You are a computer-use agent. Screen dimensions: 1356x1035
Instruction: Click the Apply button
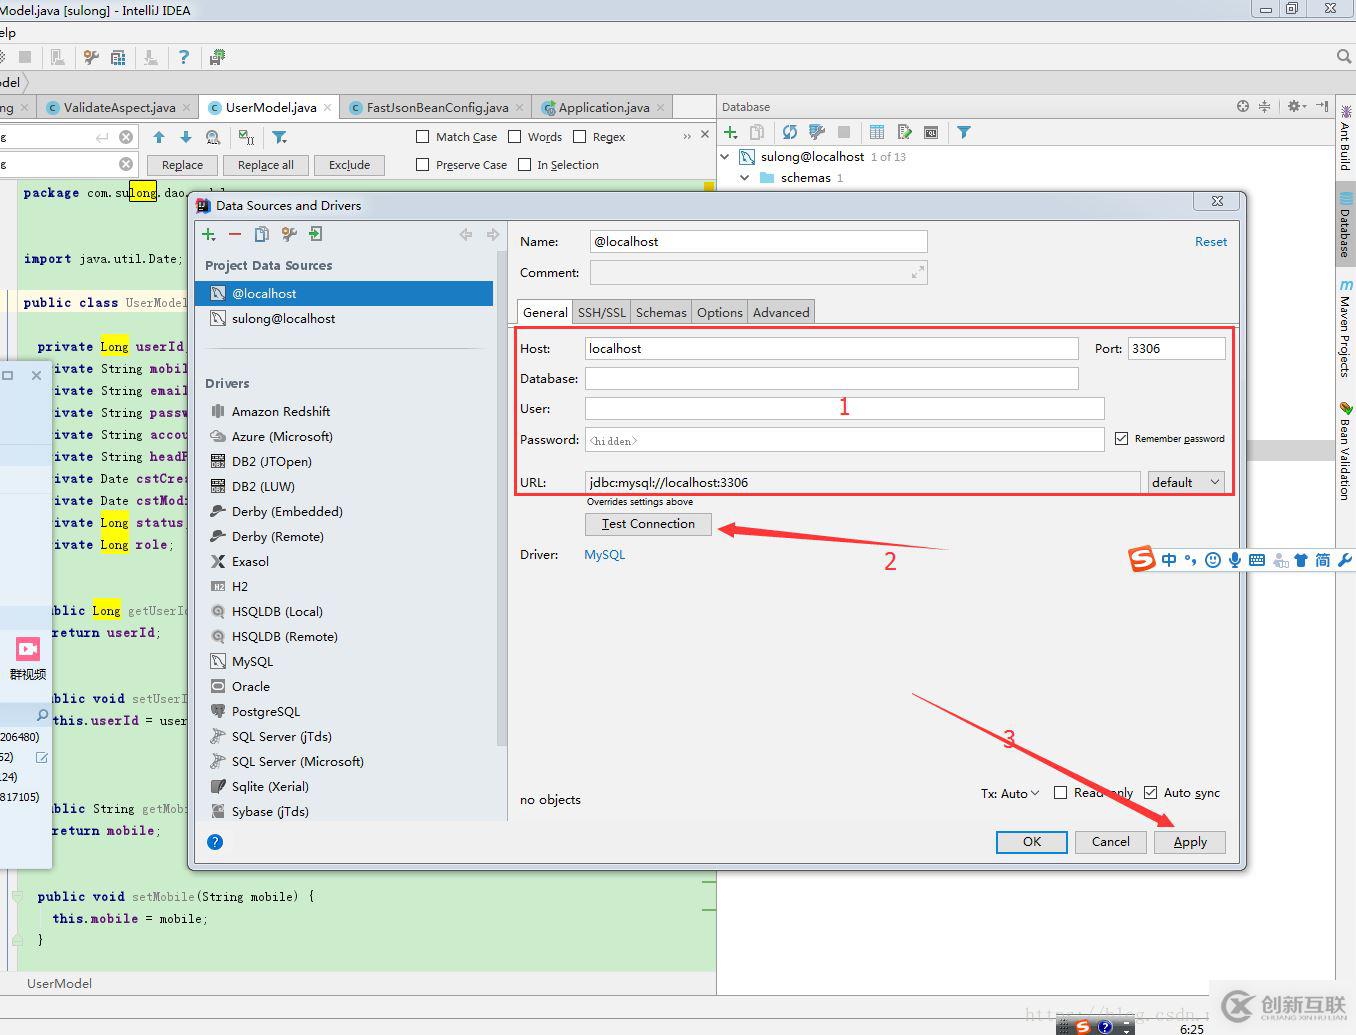pyautogui.click(x=1190, y=842)
